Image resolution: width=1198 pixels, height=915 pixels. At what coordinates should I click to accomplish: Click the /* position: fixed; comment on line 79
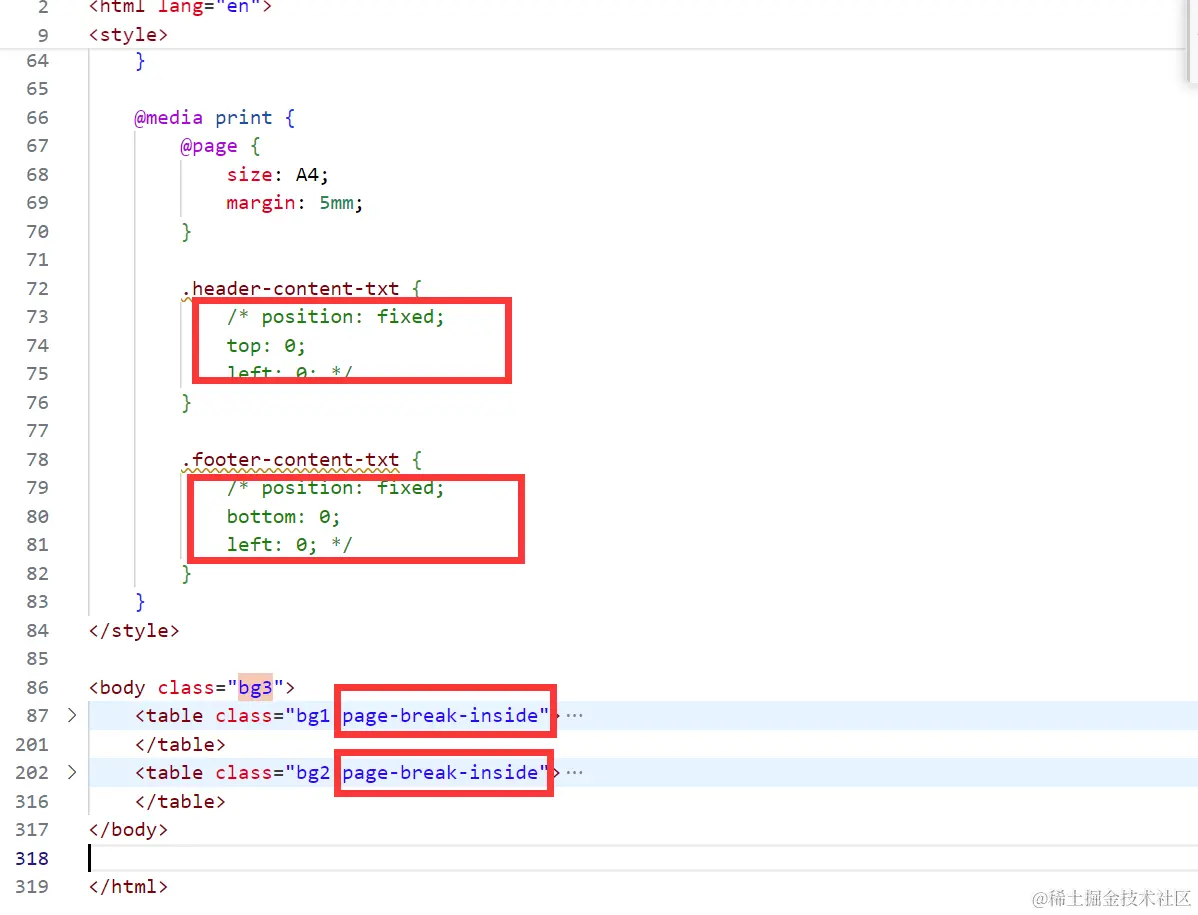click(x=335, y=488)
